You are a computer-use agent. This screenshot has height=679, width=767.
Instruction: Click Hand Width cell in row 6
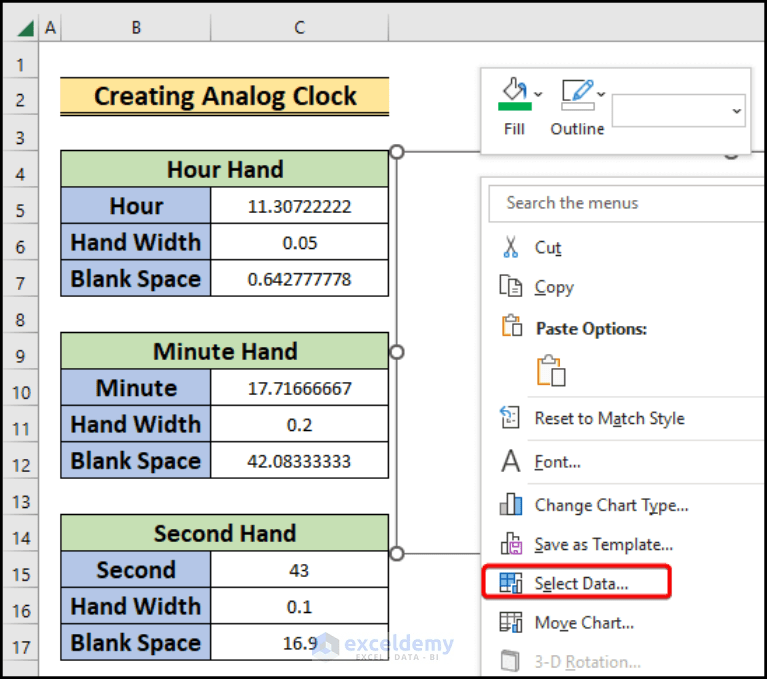click(x=136, y=242)
